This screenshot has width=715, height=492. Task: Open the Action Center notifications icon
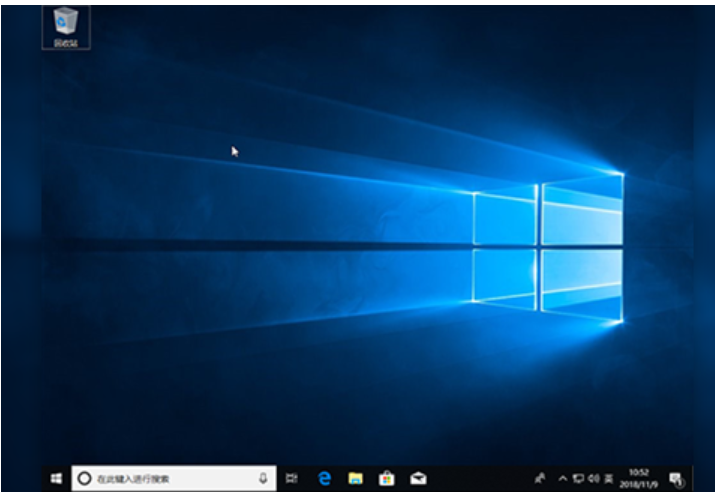[675, 479]
